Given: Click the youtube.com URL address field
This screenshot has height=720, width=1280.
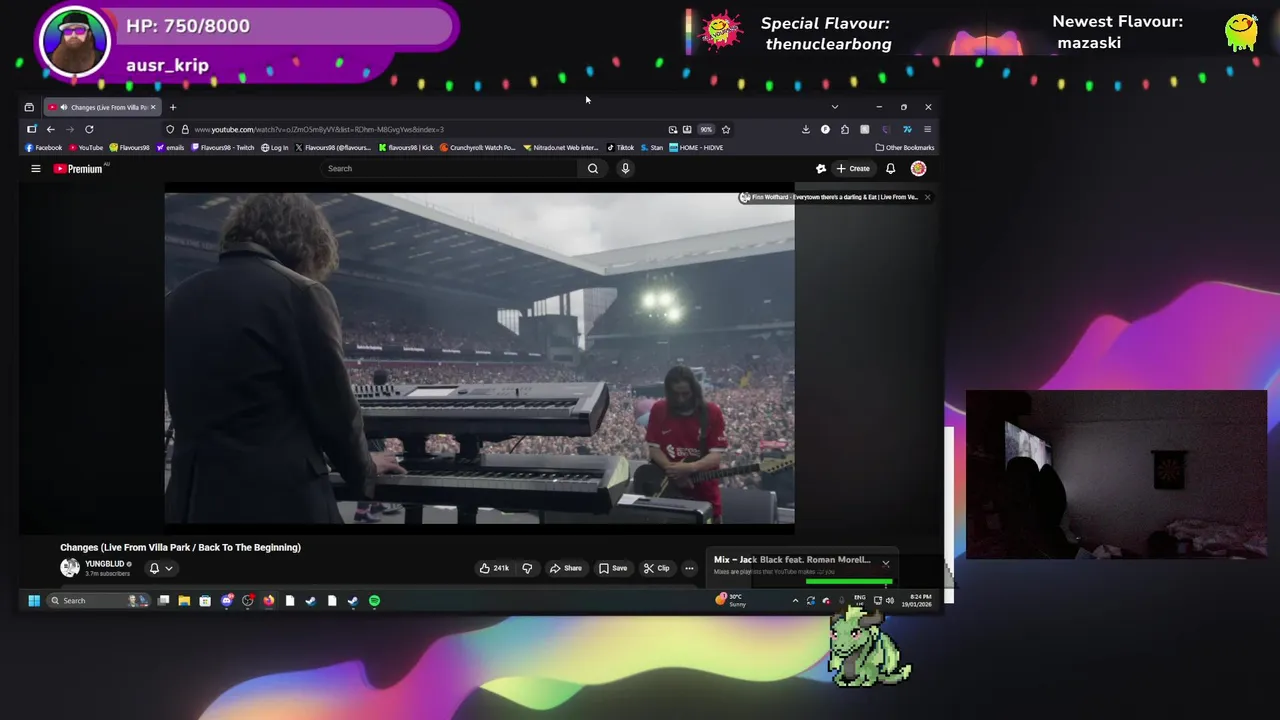Looking at the screenshot, I should coord(425,129).
